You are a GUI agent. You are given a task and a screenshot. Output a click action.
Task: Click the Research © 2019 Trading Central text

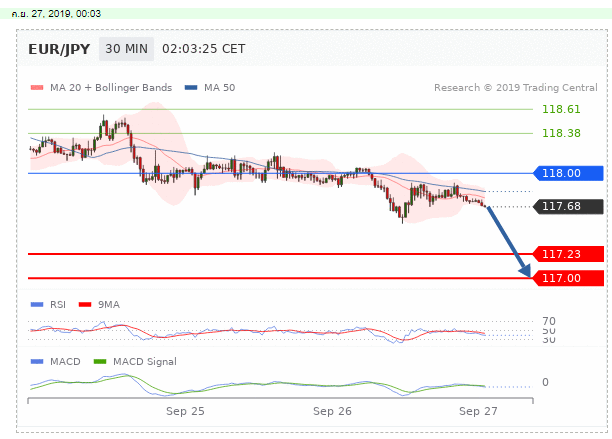pos(516,88)
